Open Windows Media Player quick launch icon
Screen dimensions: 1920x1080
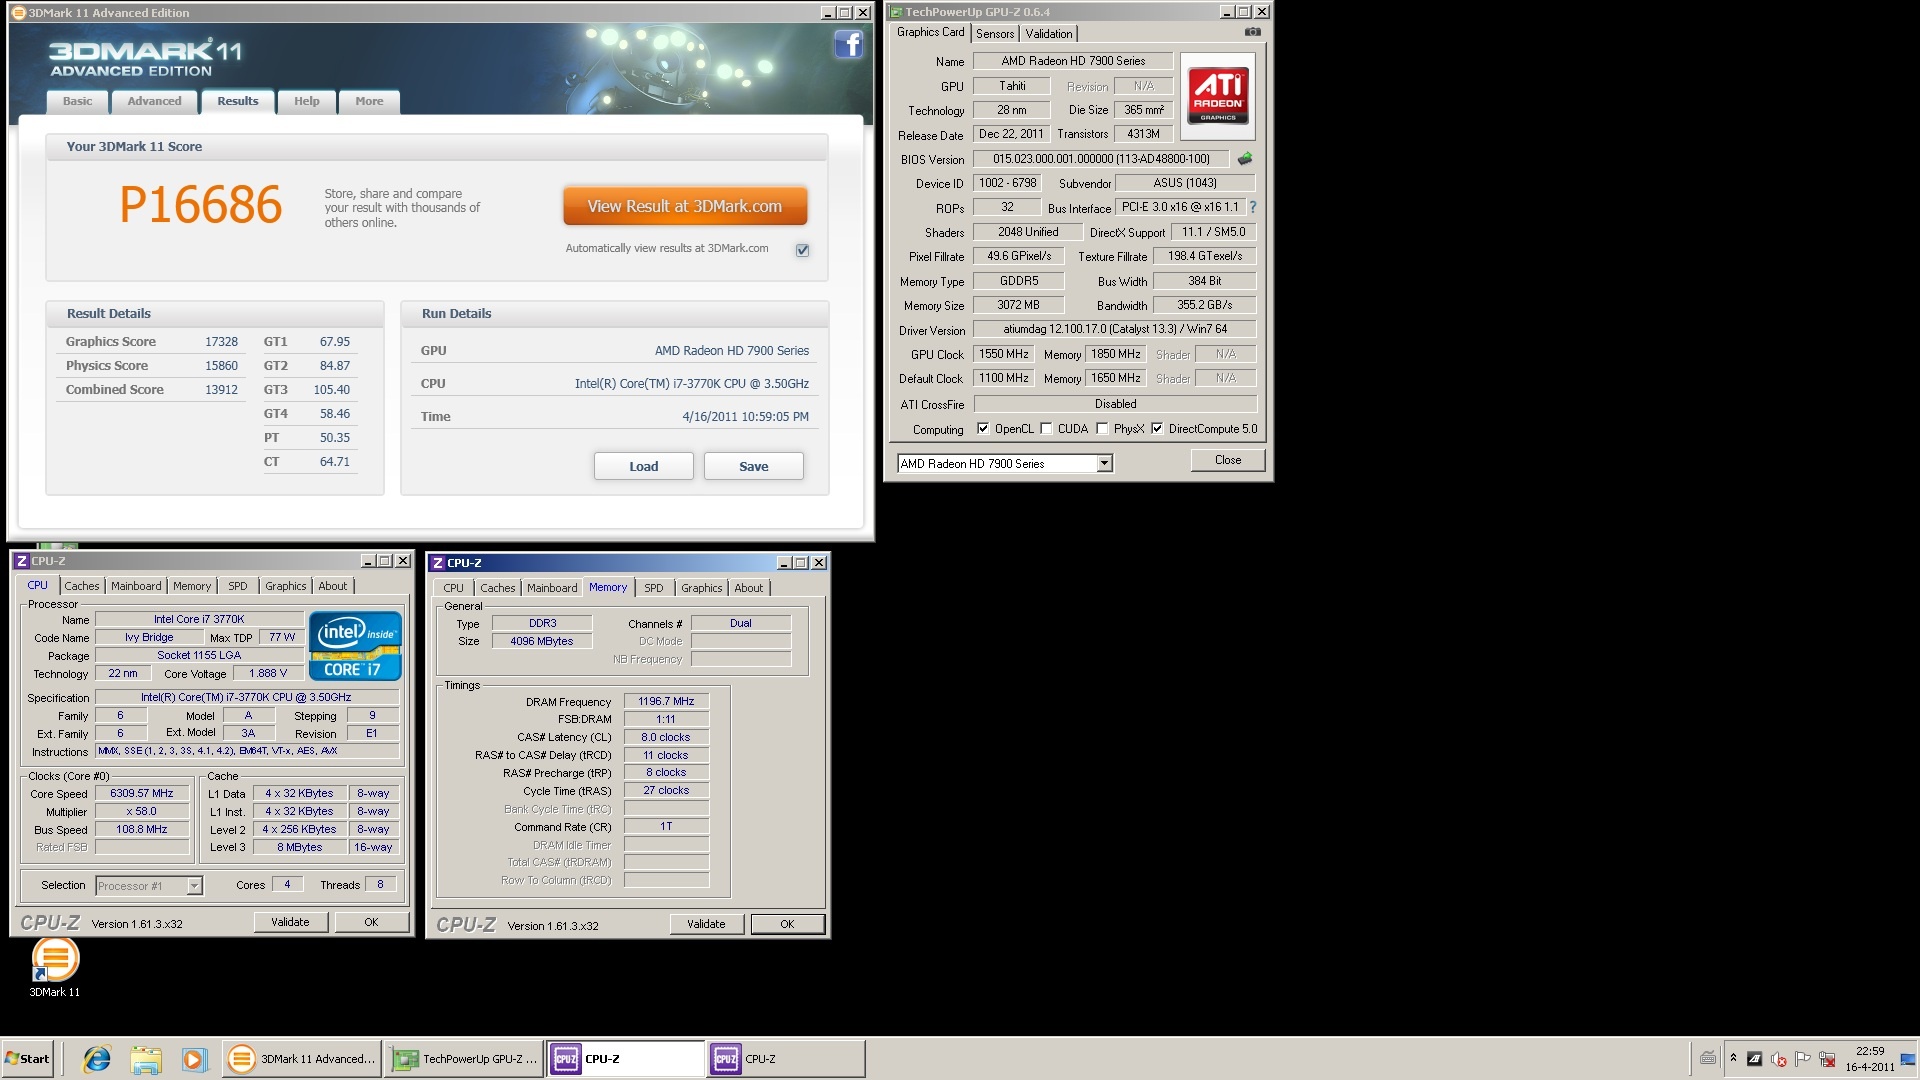[x=194, y=1059]
